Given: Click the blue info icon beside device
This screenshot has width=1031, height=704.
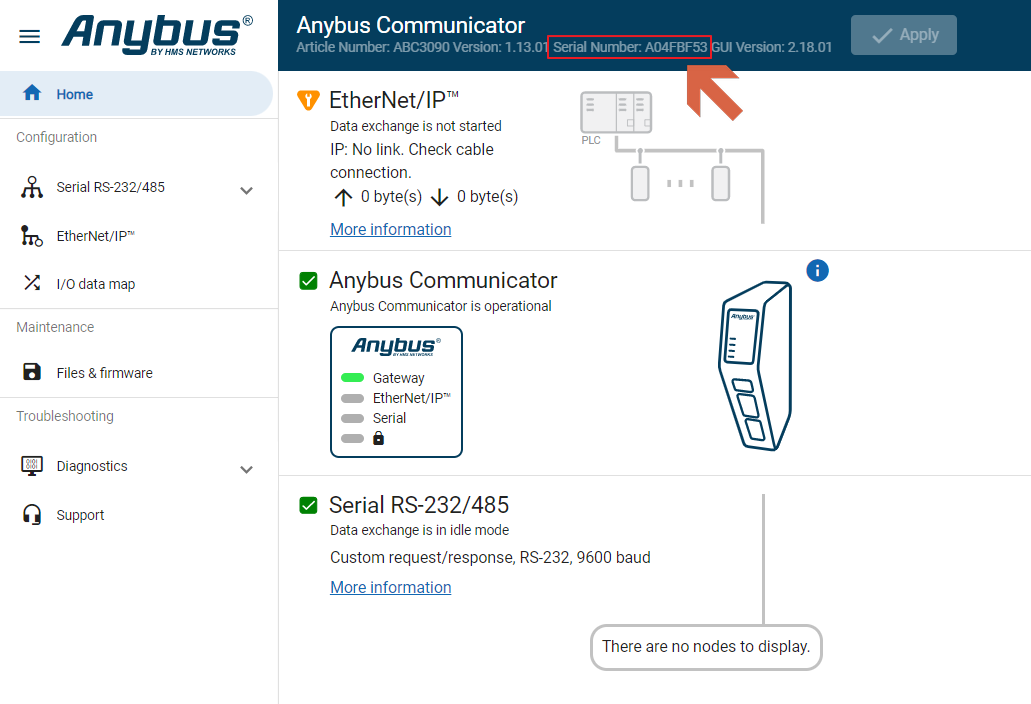Looking at the screenshot, I should [817, 270].
